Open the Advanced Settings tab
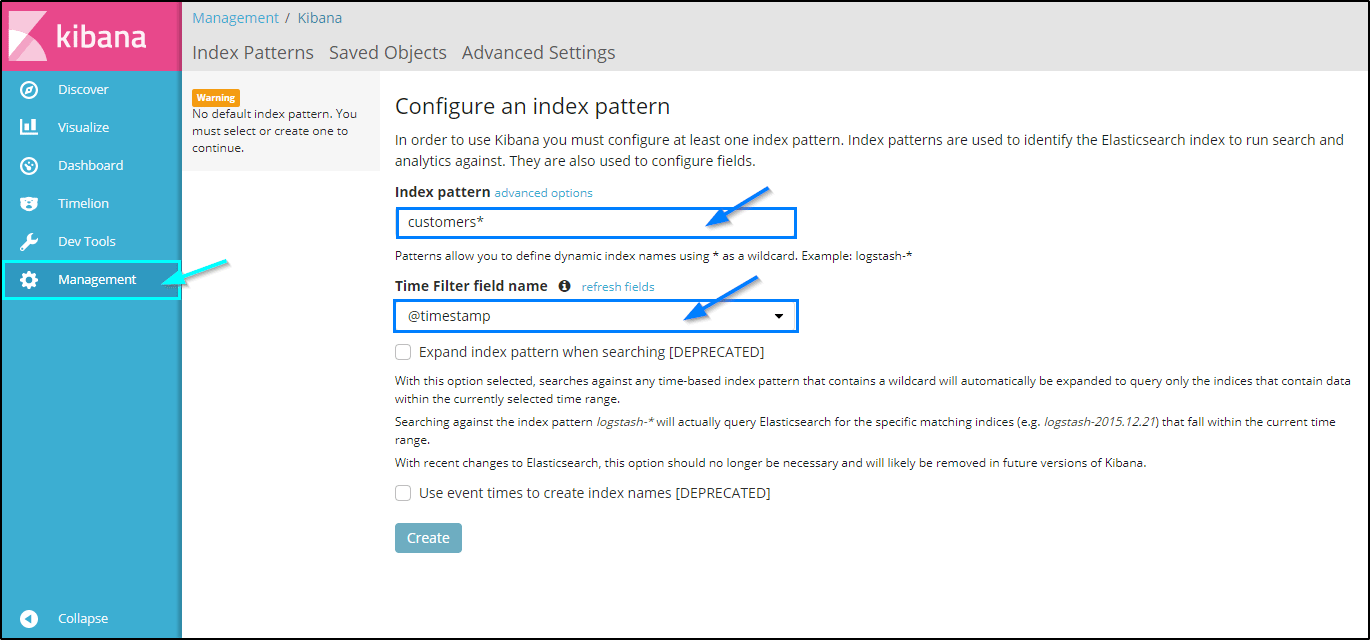This screenshot has height=640, width=1370. click(x=538, y=53)
